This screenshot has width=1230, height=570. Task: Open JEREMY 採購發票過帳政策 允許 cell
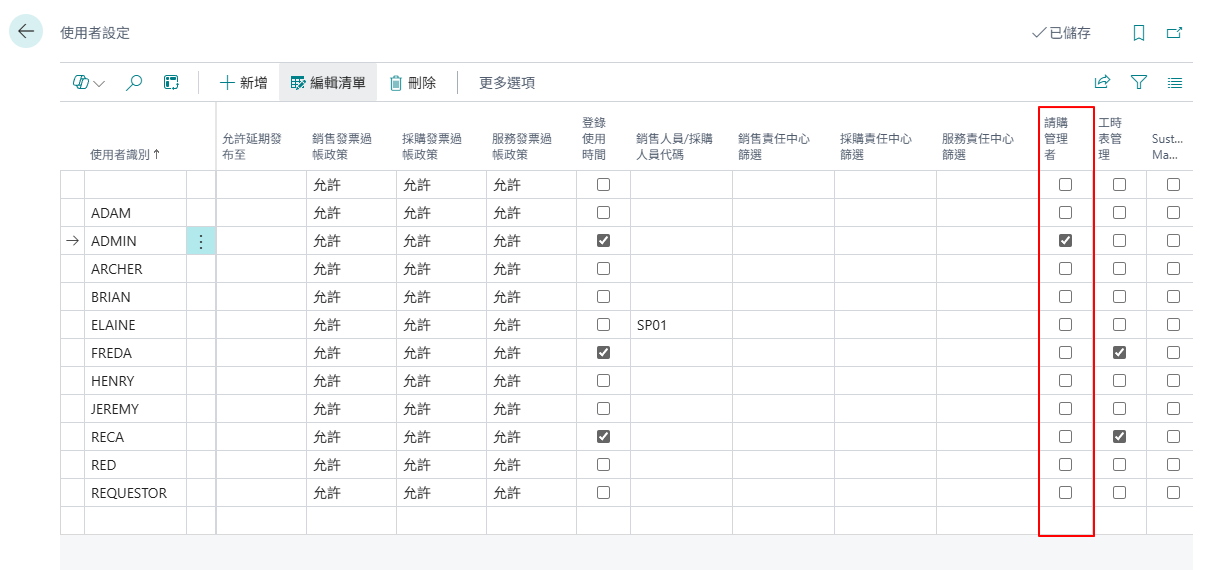pos(441,409)
